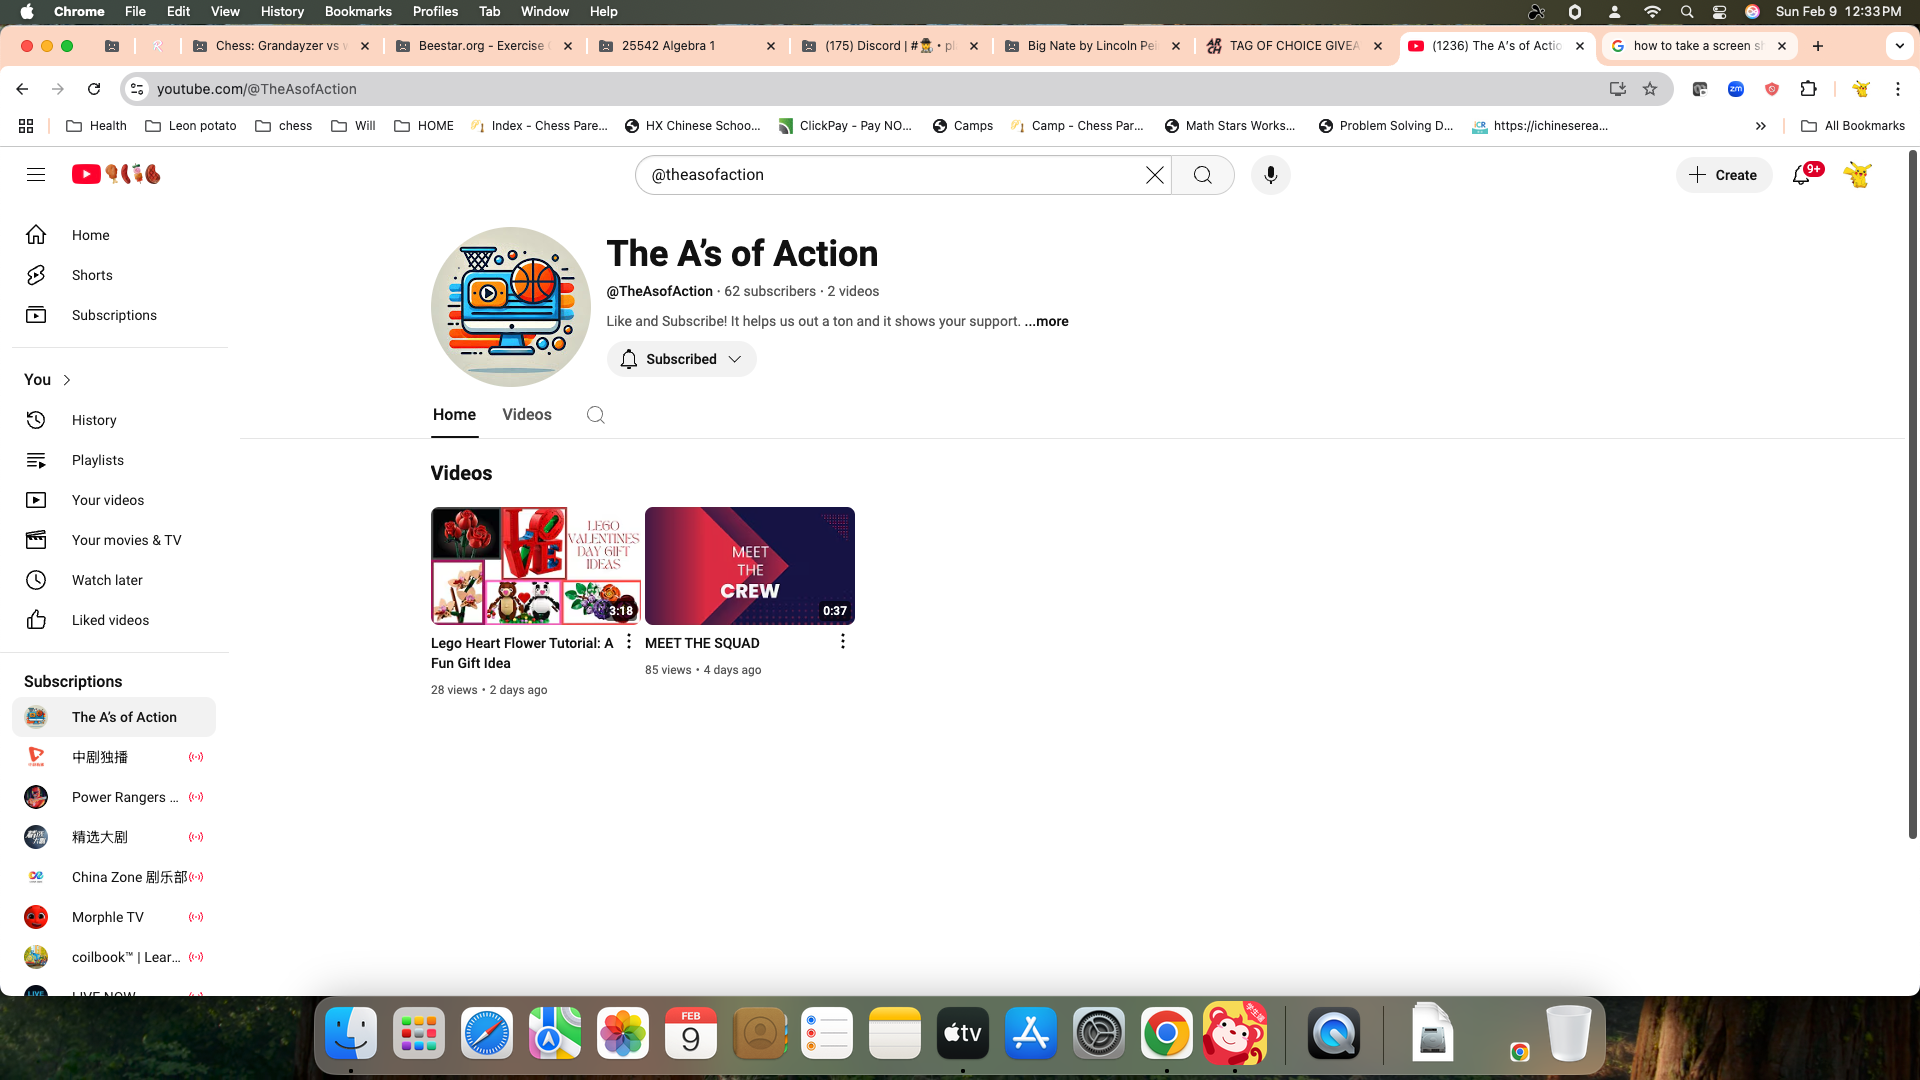Bookmark this page with star icon
1920x1080 pixels.
pos(1650,89)
